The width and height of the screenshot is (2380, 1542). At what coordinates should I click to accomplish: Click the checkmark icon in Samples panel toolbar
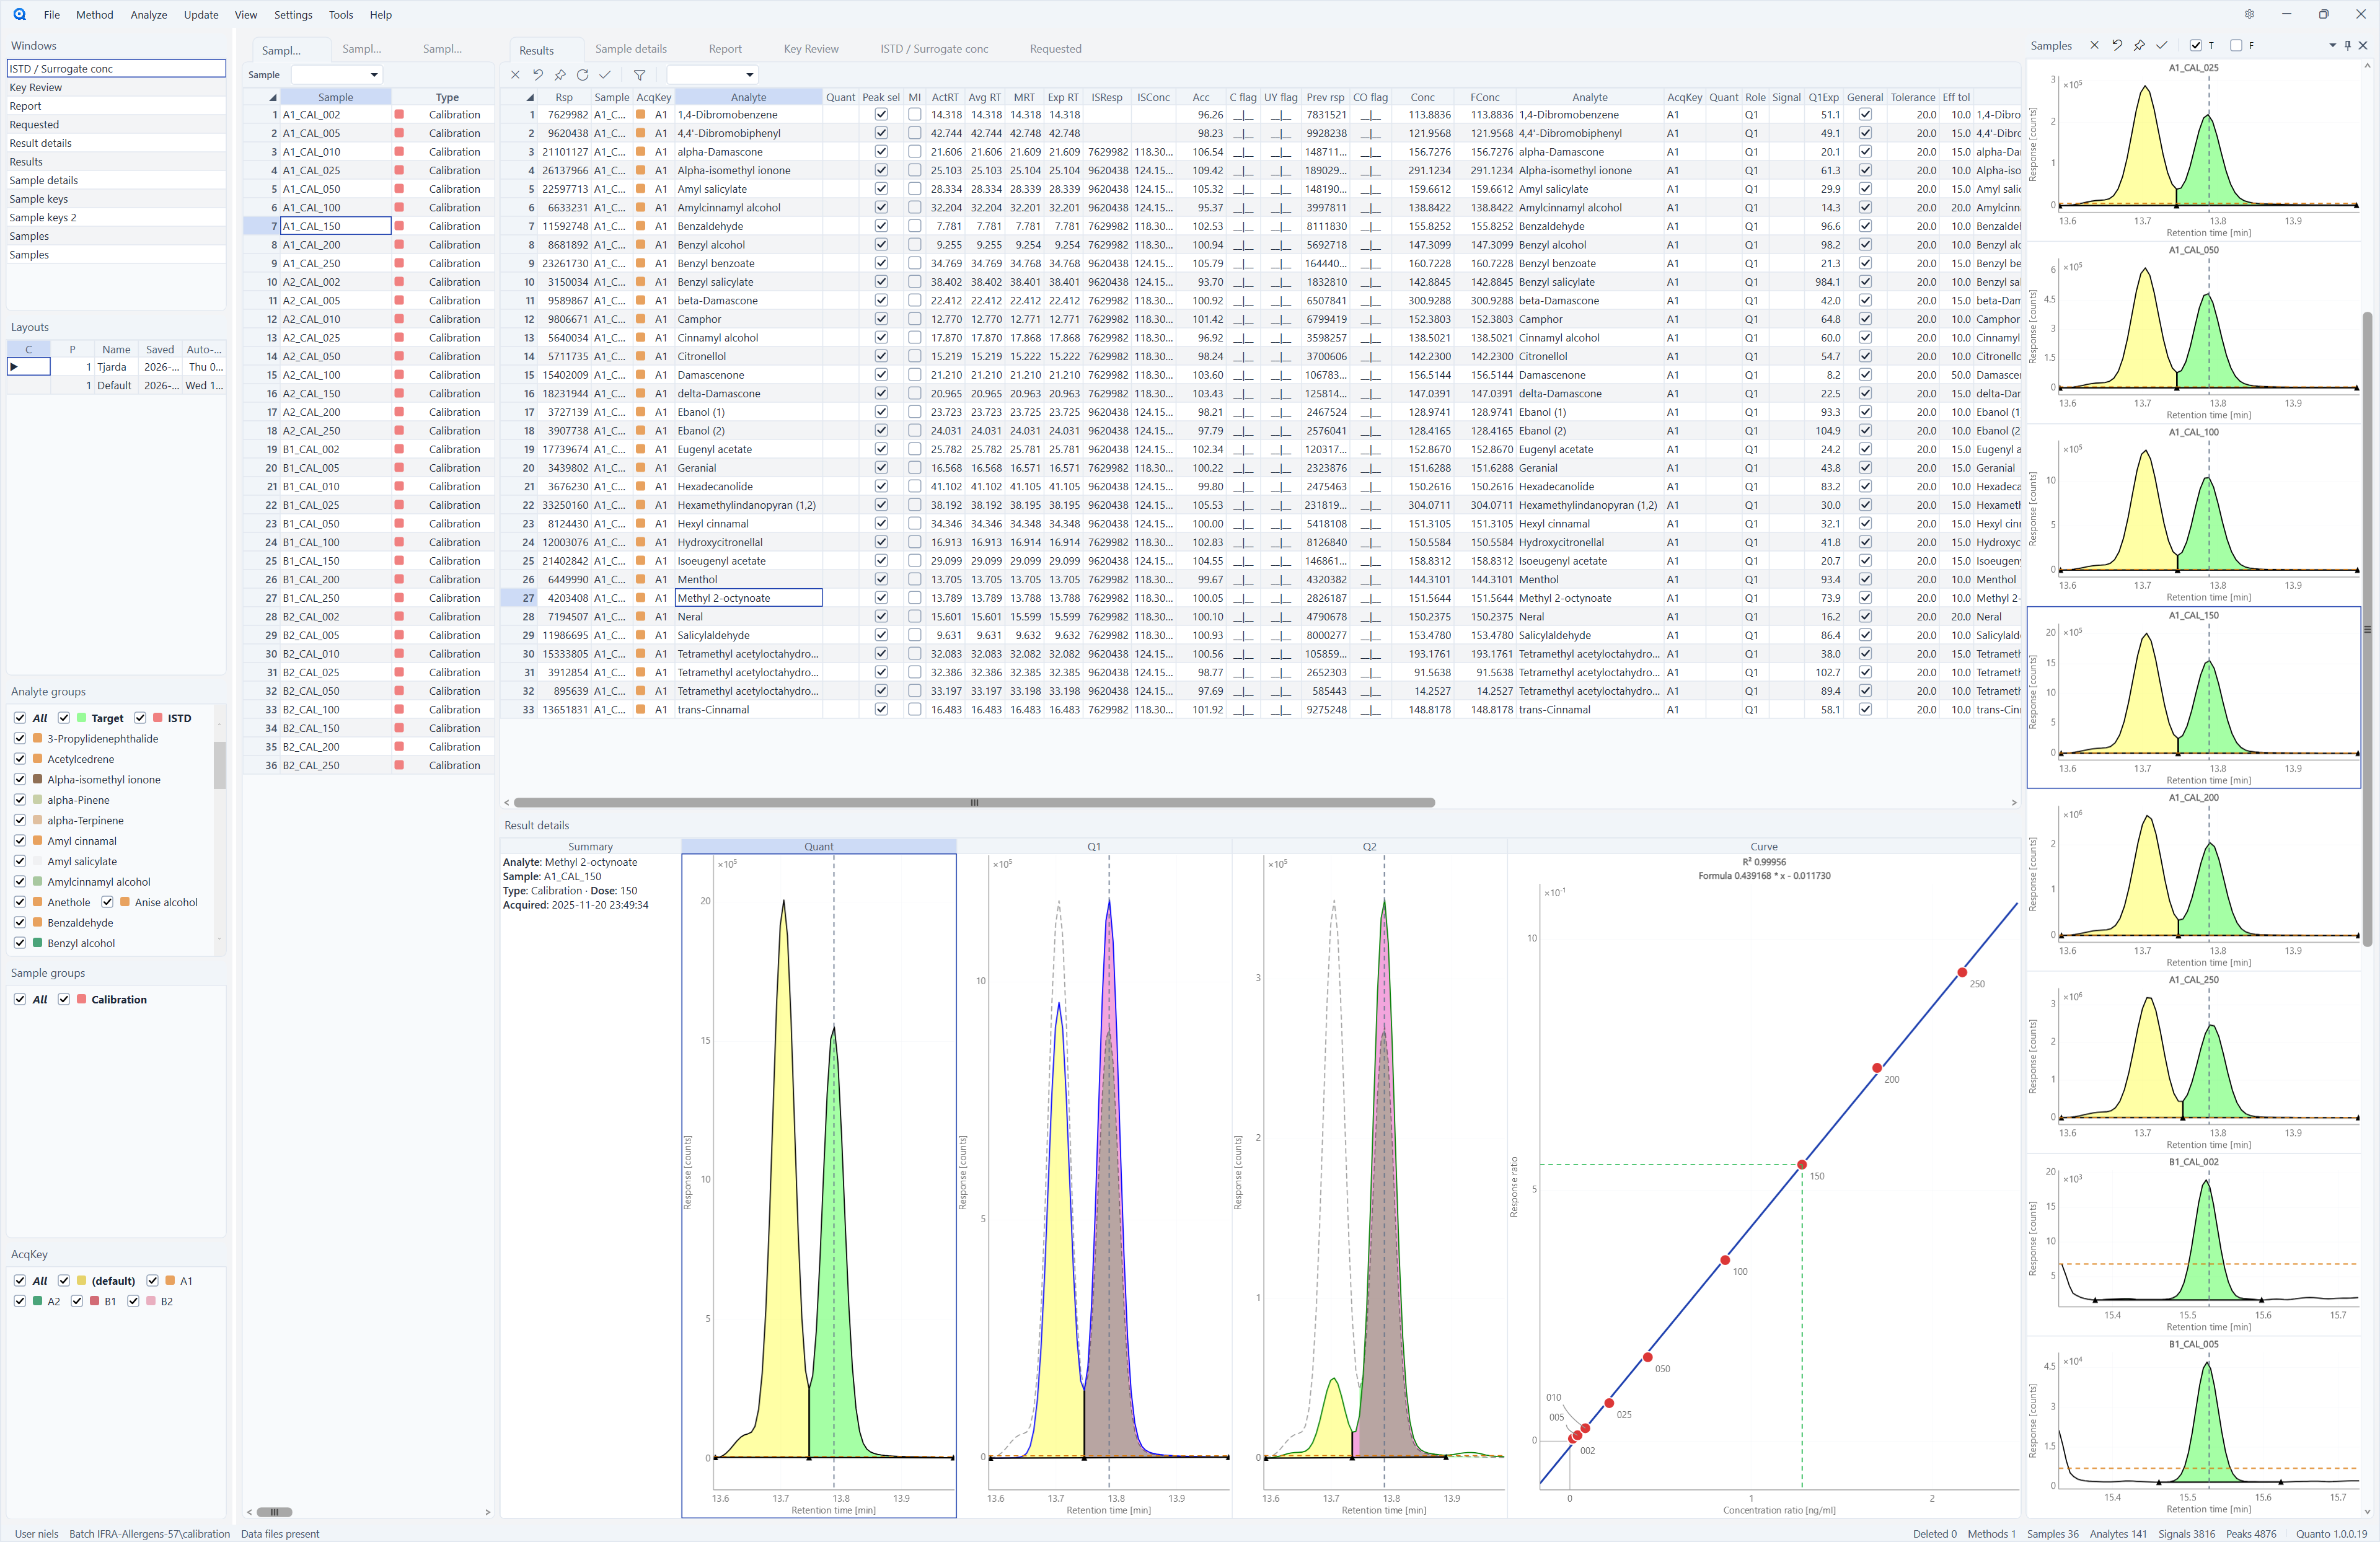[2162, 45]
